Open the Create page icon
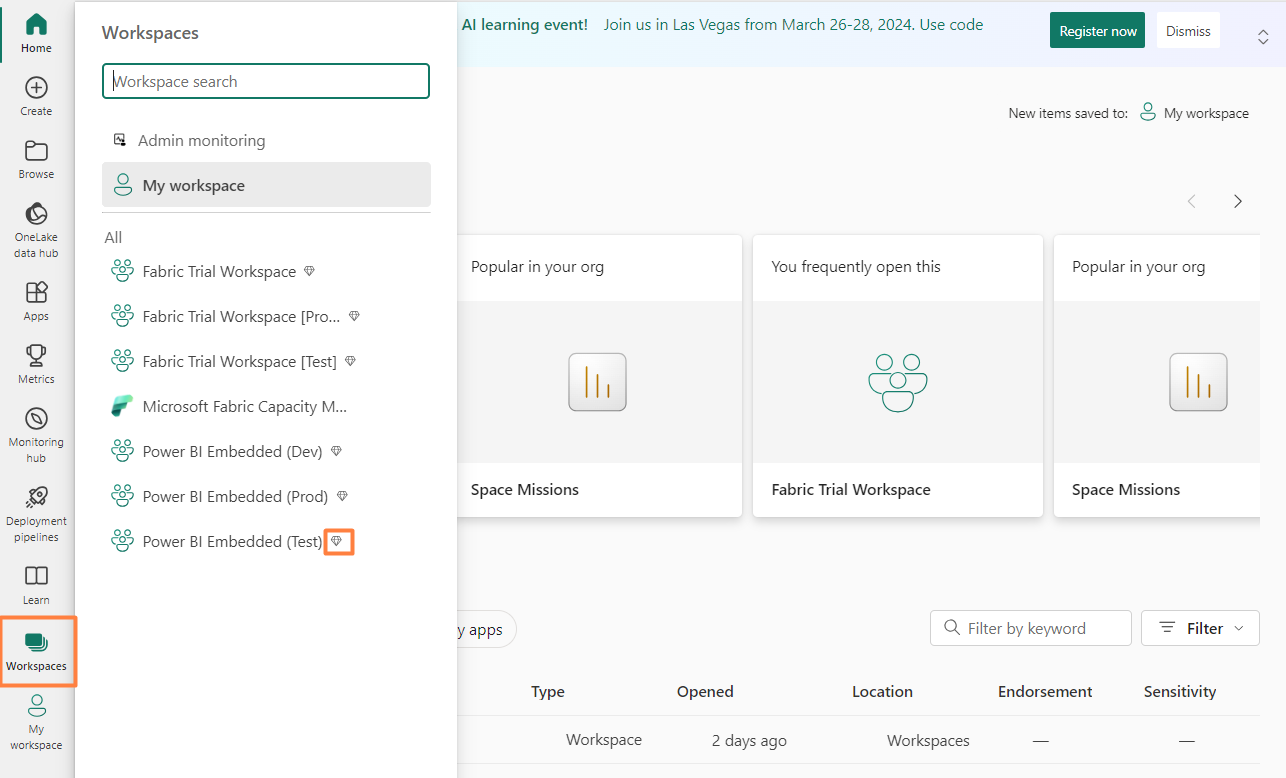The width and height of the screenshot is (1286, 778). 36,88
